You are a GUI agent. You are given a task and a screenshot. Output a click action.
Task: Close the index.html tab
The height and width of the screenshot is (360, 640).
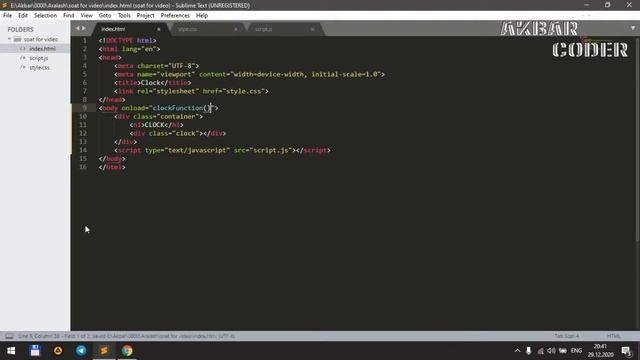click(x=159, y=29)
